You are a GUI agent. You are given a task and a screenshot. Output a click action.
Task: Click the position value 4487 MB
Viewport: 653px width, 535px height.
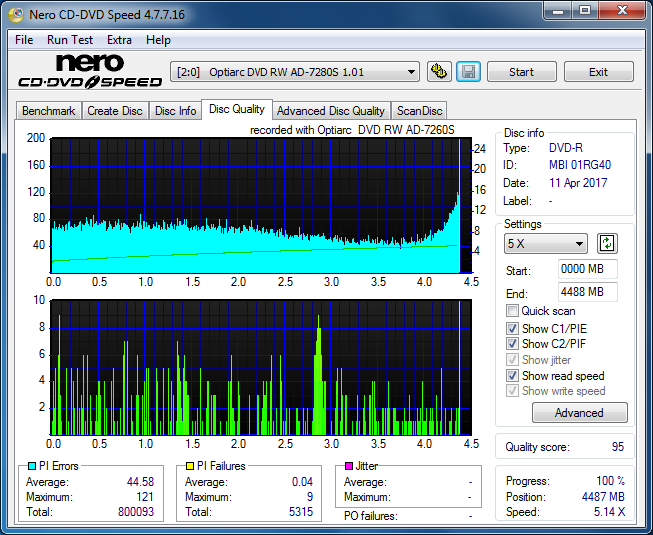coord(603,497)
